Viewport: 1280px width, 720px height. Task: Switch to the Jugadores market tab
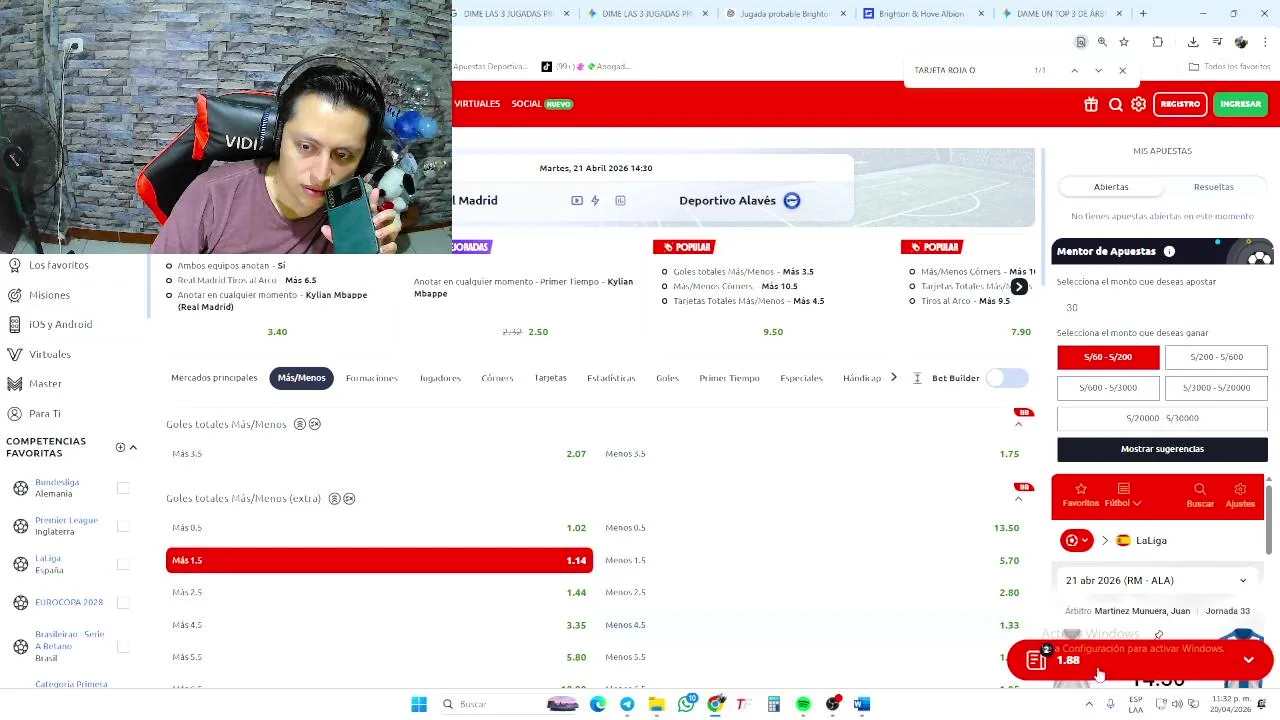[440, 378]
